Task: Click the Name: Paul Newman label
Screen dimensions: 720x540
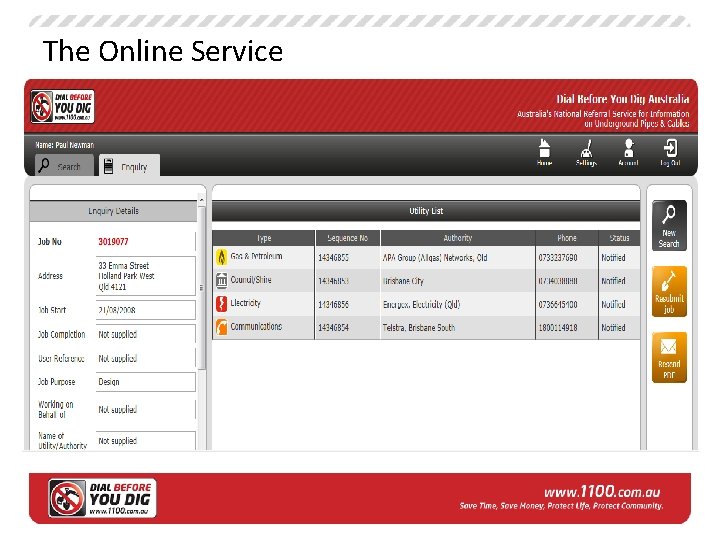Action: (65, 145)
